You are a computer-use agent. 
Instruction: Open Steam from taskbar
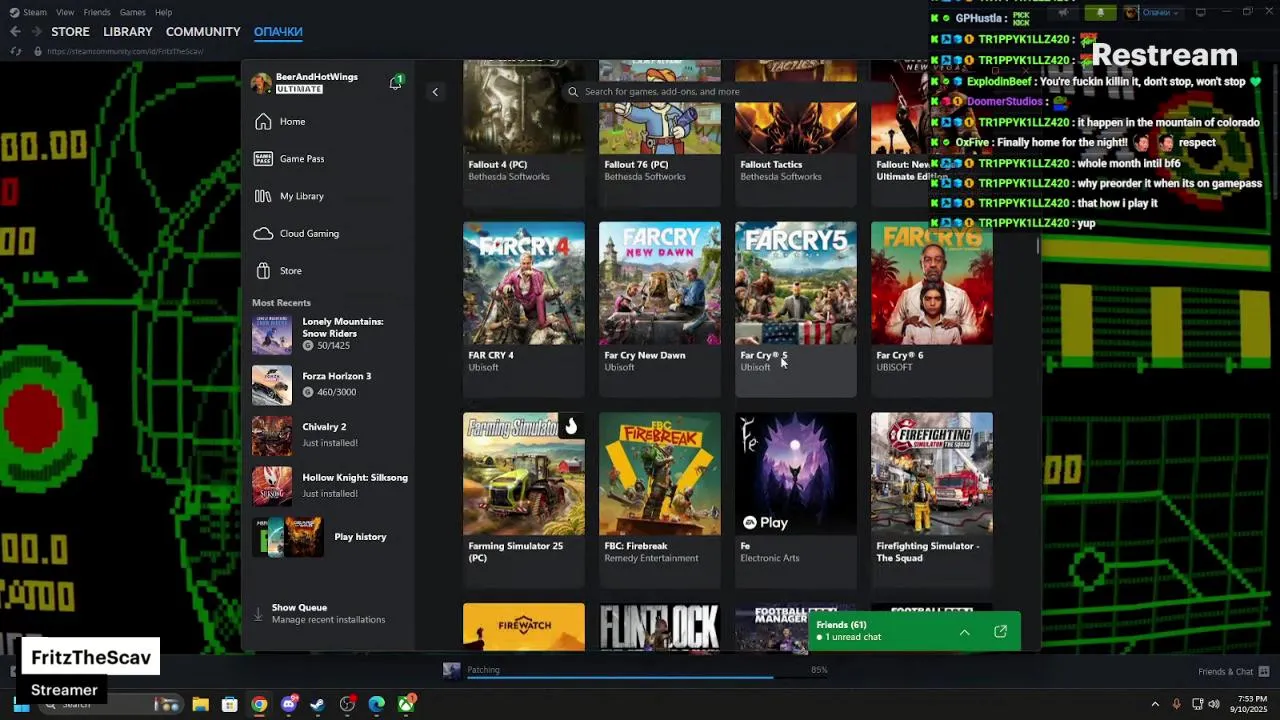[318, 704]
